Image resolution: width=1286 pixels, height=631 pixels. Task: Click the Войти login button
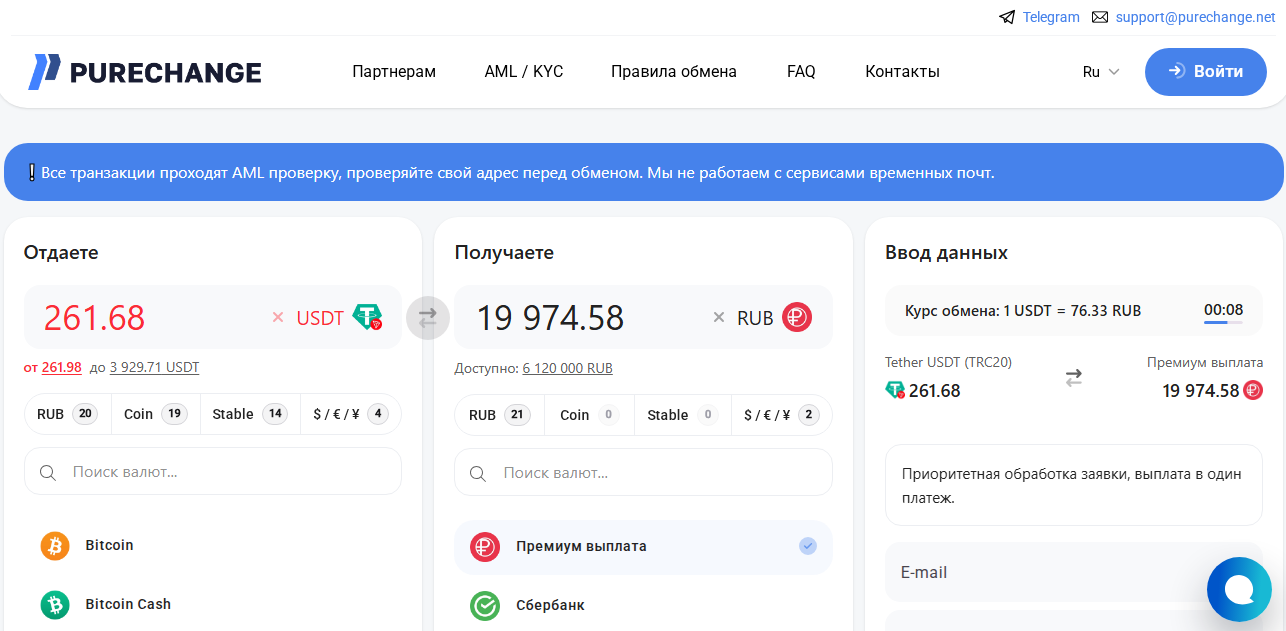pyautogui.click(x=1205, y=72)
